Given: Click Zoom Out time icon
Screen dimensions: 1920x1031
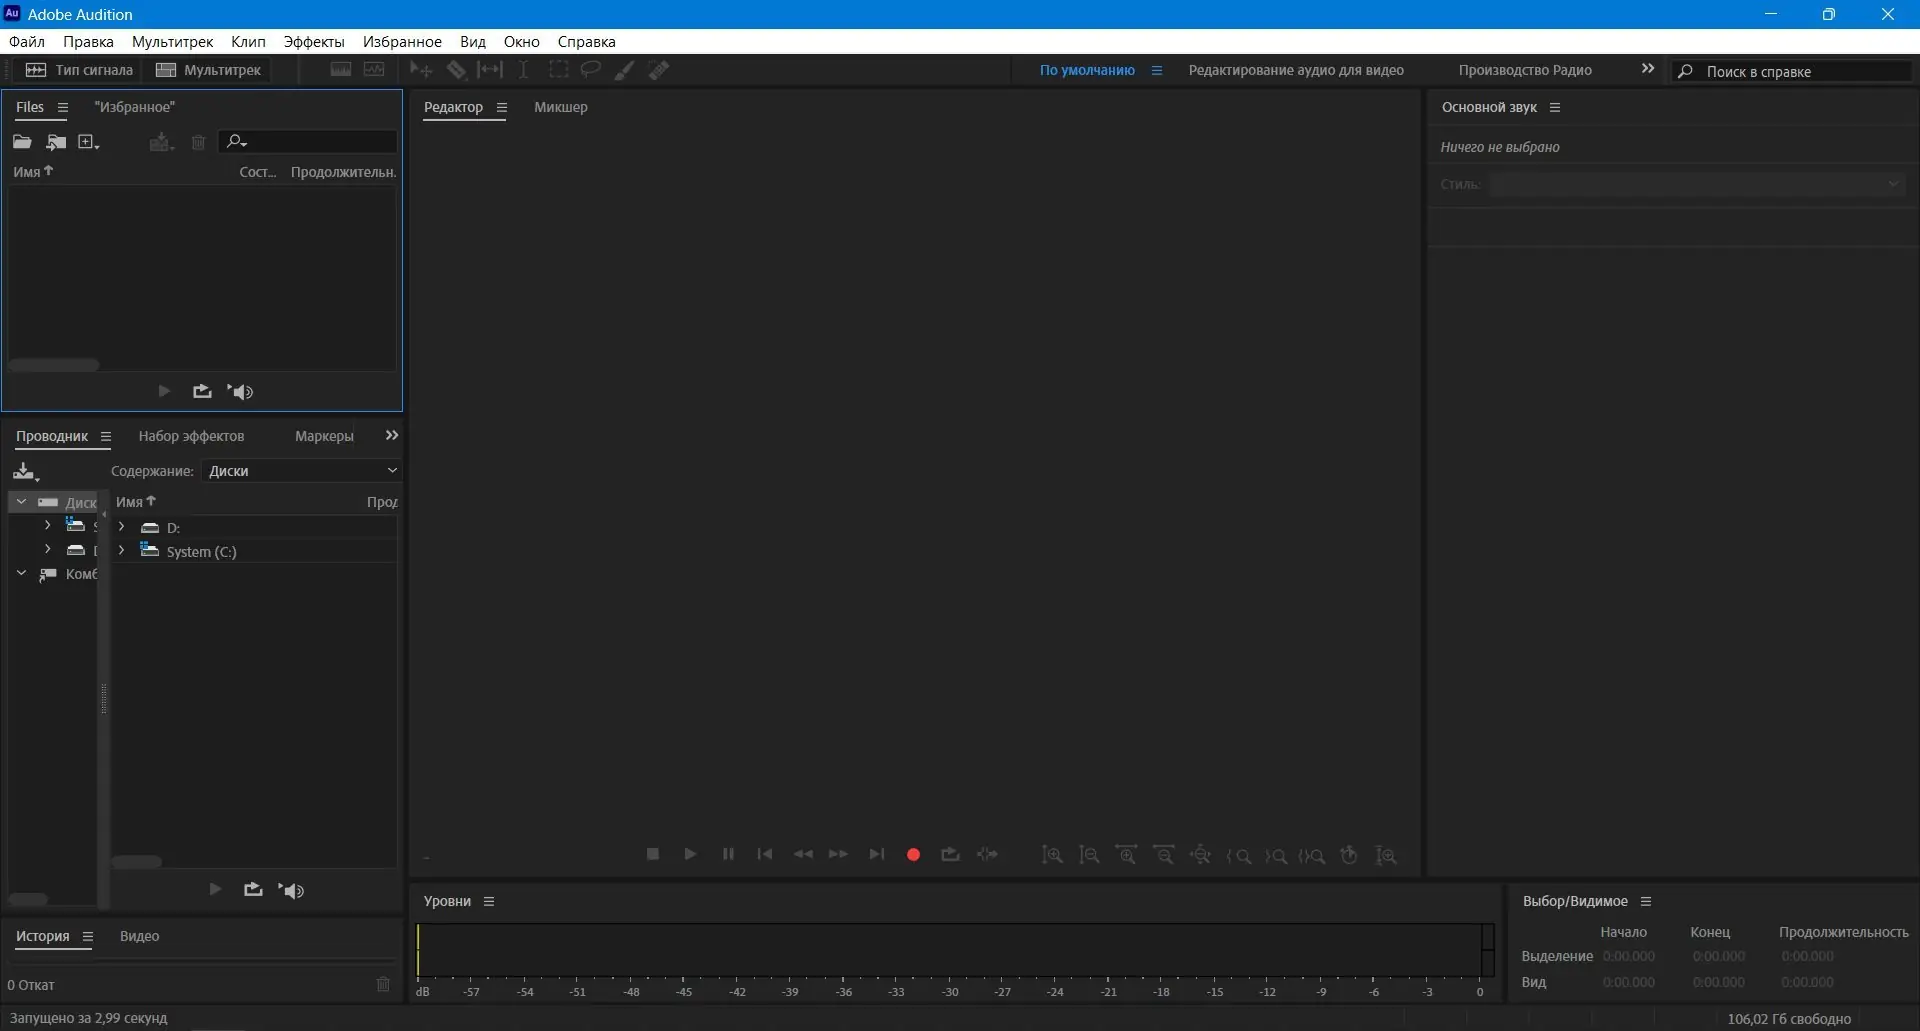Looking at the screenshot, I should pos(1164,855).
